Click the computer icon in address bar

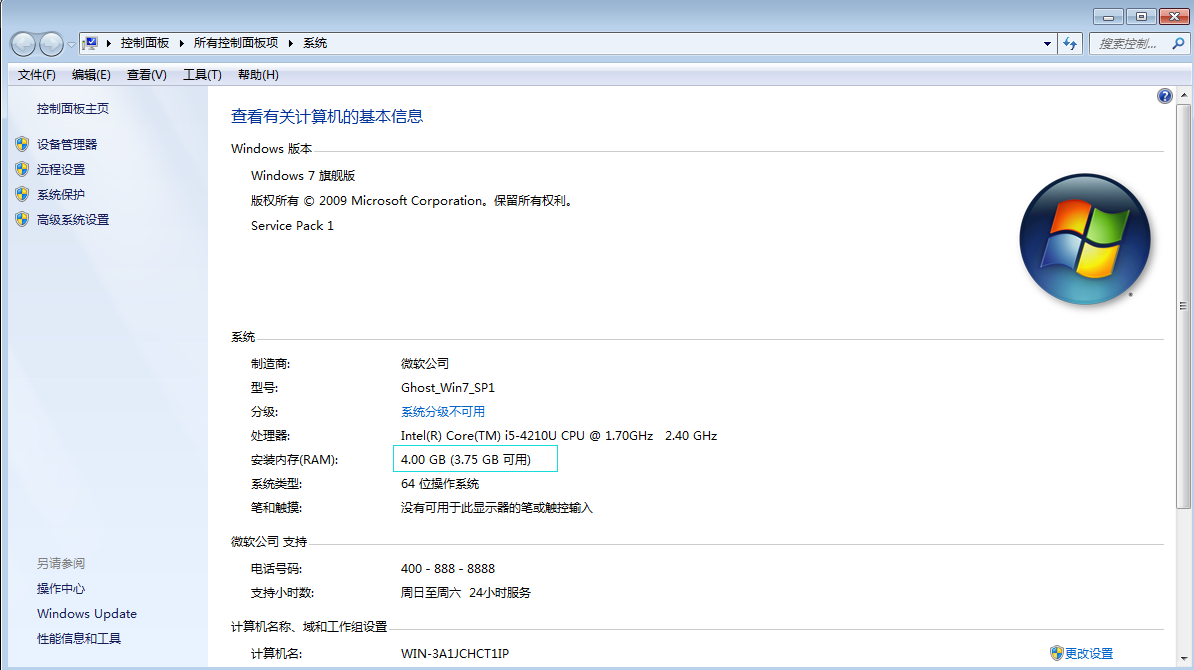click(x=91, y=43)
